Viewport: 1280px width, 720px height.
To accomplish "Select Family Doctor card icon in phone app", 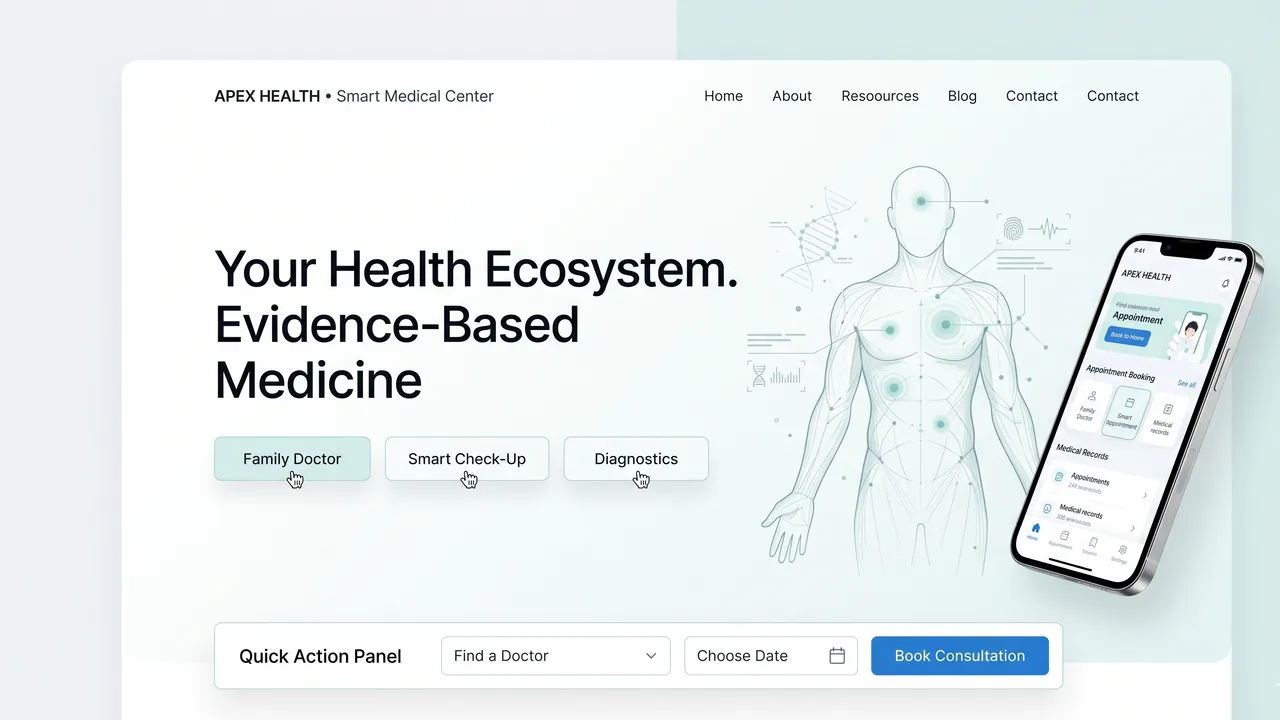I will click(x=1092, y=395).
